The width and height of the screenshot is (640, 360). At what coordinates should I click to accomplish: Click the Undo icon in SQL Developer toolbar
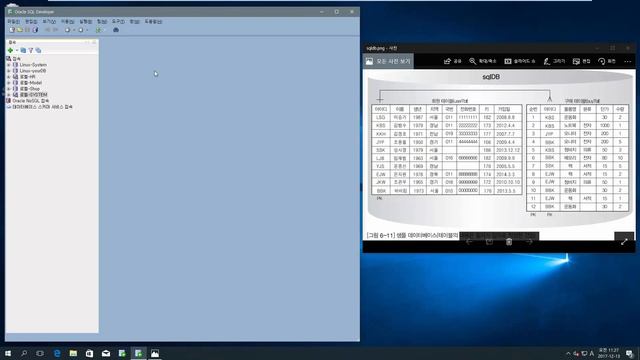[x=47, y=30]
